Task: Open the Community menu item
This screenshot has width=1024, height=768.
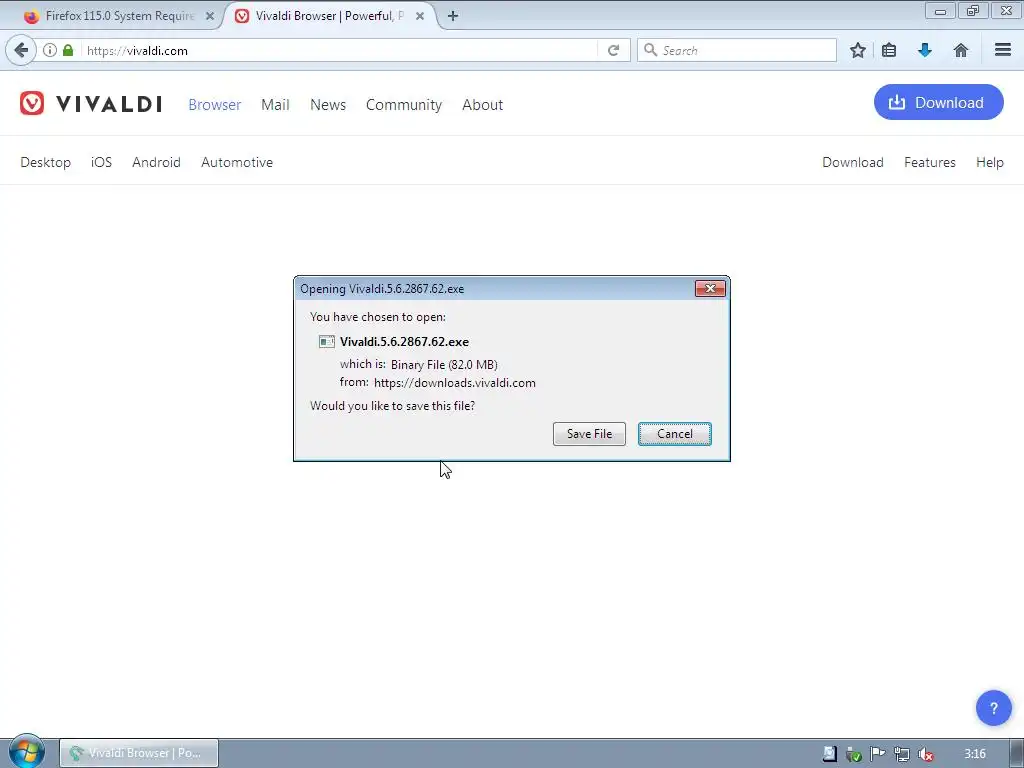Action: 404,104
